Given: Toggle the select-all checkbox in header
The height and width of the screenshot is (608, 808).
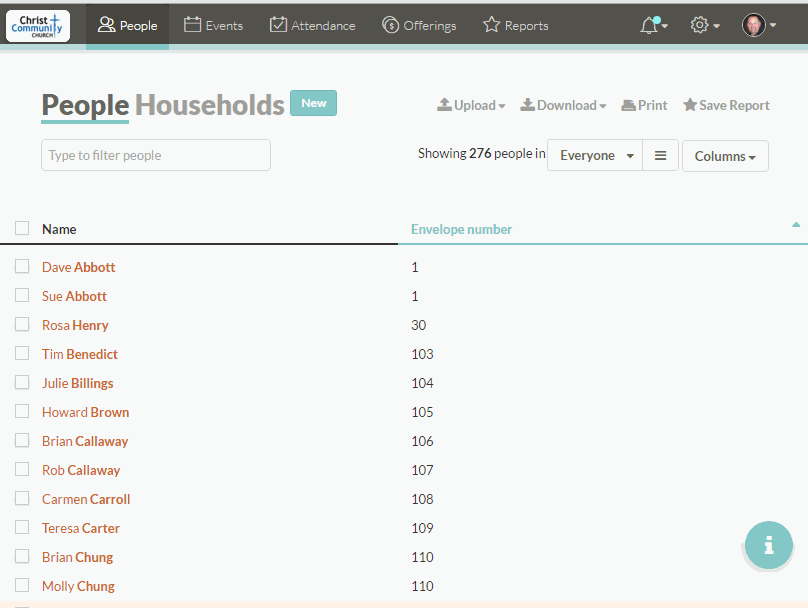Looking at the screenshot, I should (22, 229).
